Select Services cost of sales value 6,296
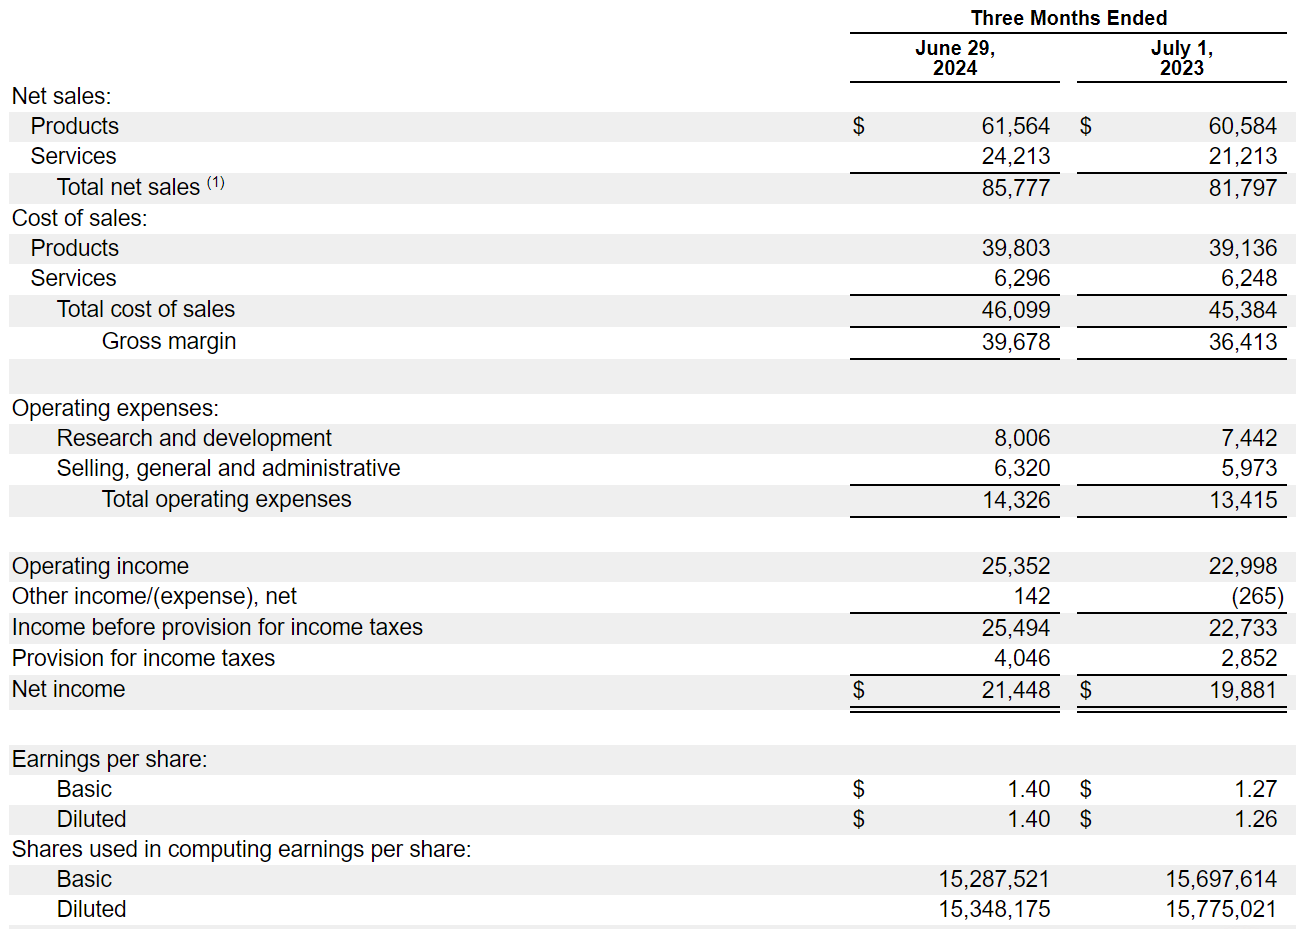 [1022, 278]
